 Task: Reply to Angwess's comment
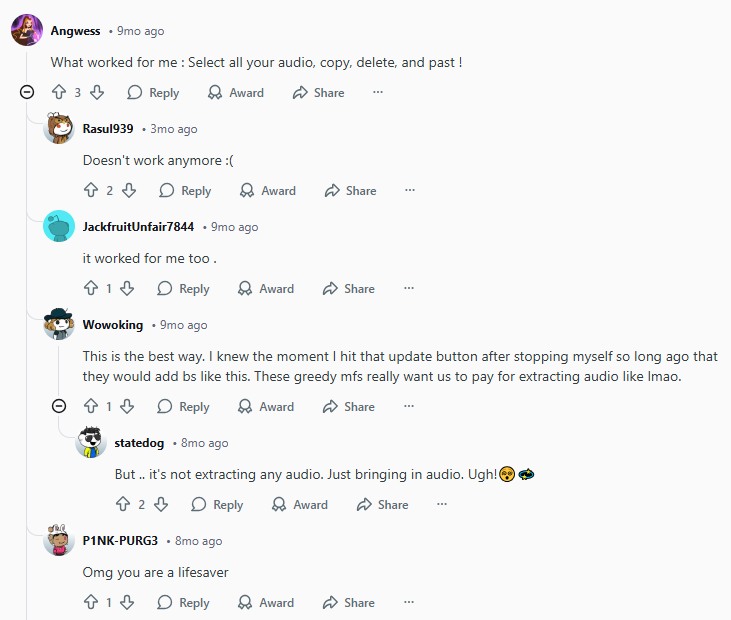(153, 93)
